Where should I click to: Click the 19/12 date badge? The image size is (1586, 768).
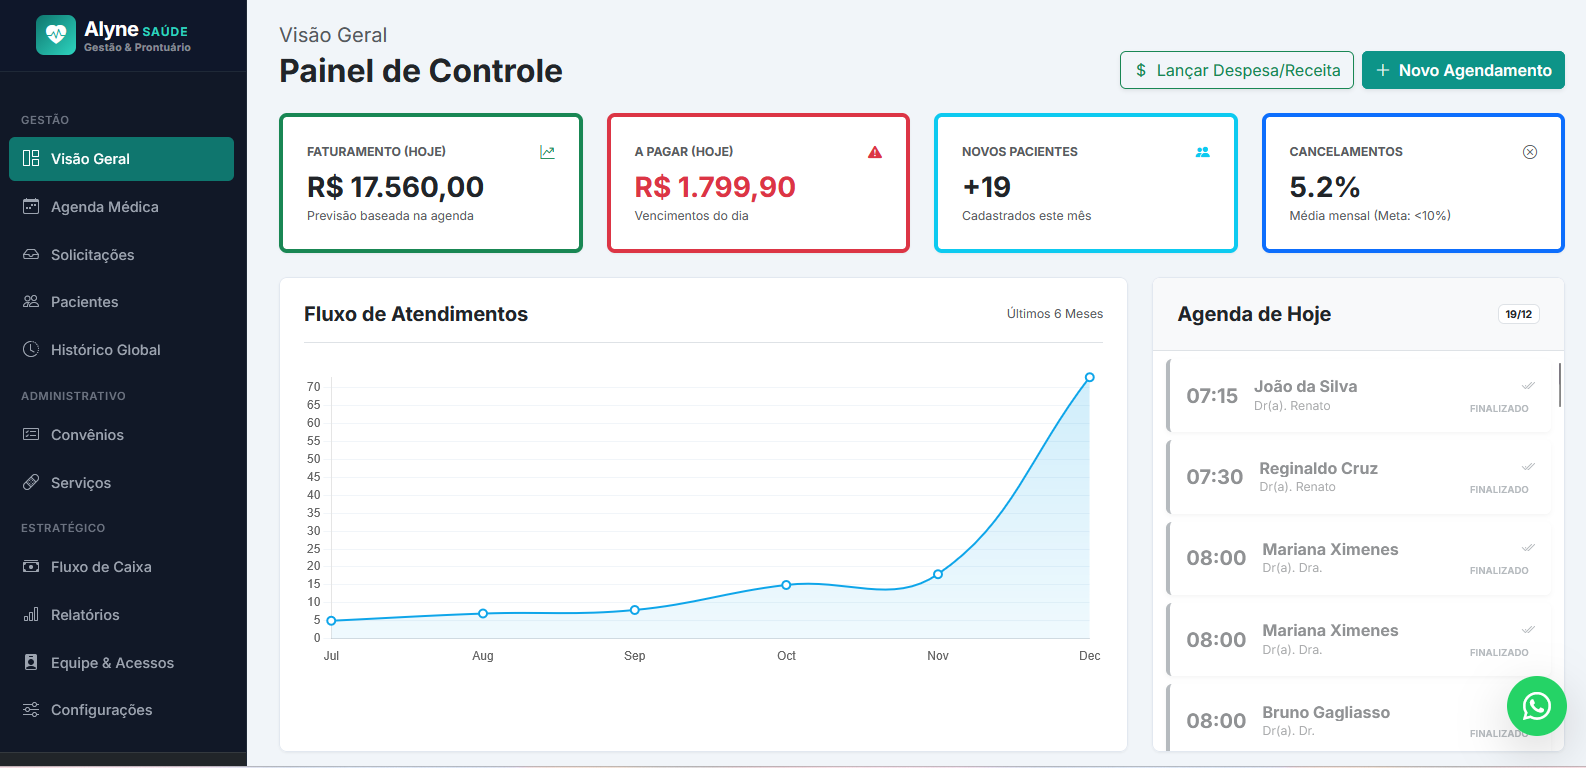1518,314
